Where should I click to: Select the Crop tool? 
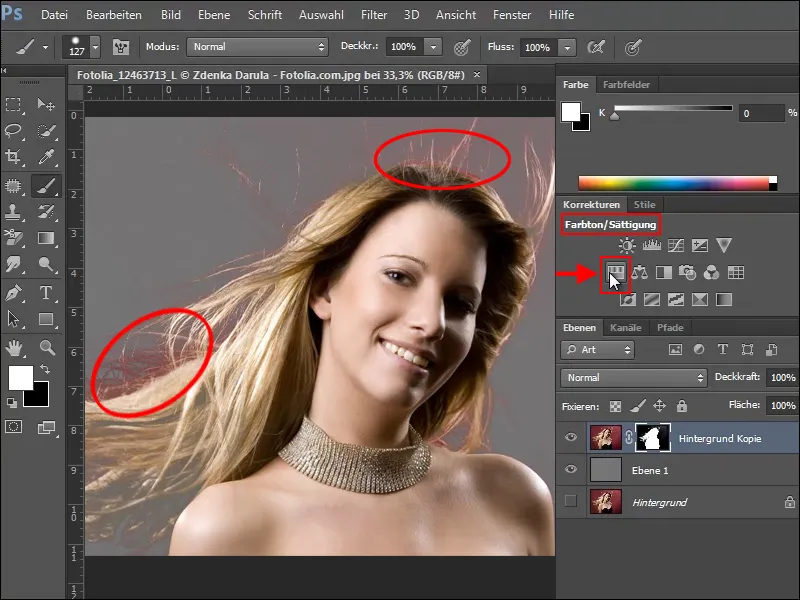point(13,157)
